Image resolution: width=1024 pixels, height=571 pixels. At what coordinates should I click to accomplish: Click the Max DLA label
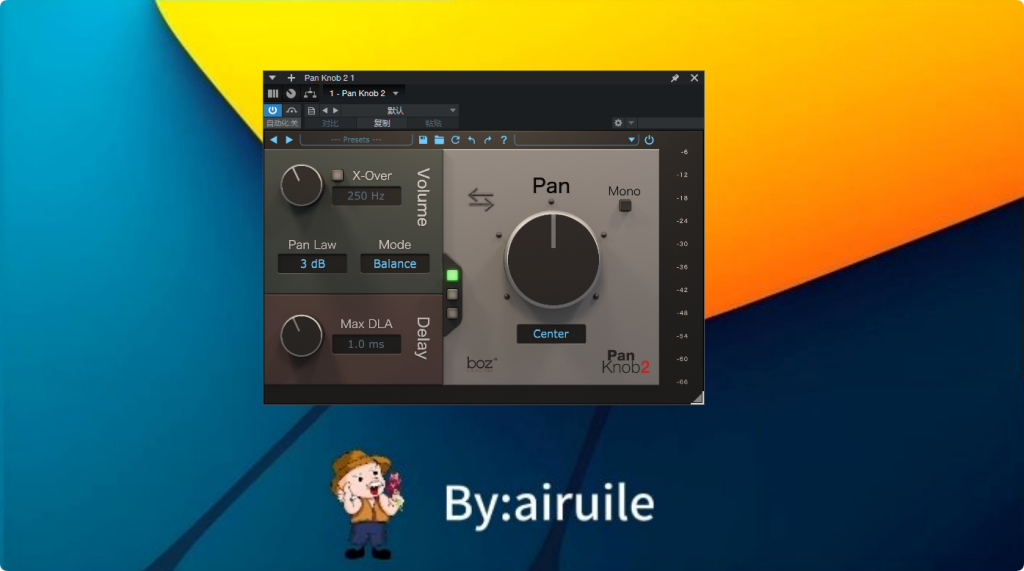pyautogui.click(x=366, y=324)
